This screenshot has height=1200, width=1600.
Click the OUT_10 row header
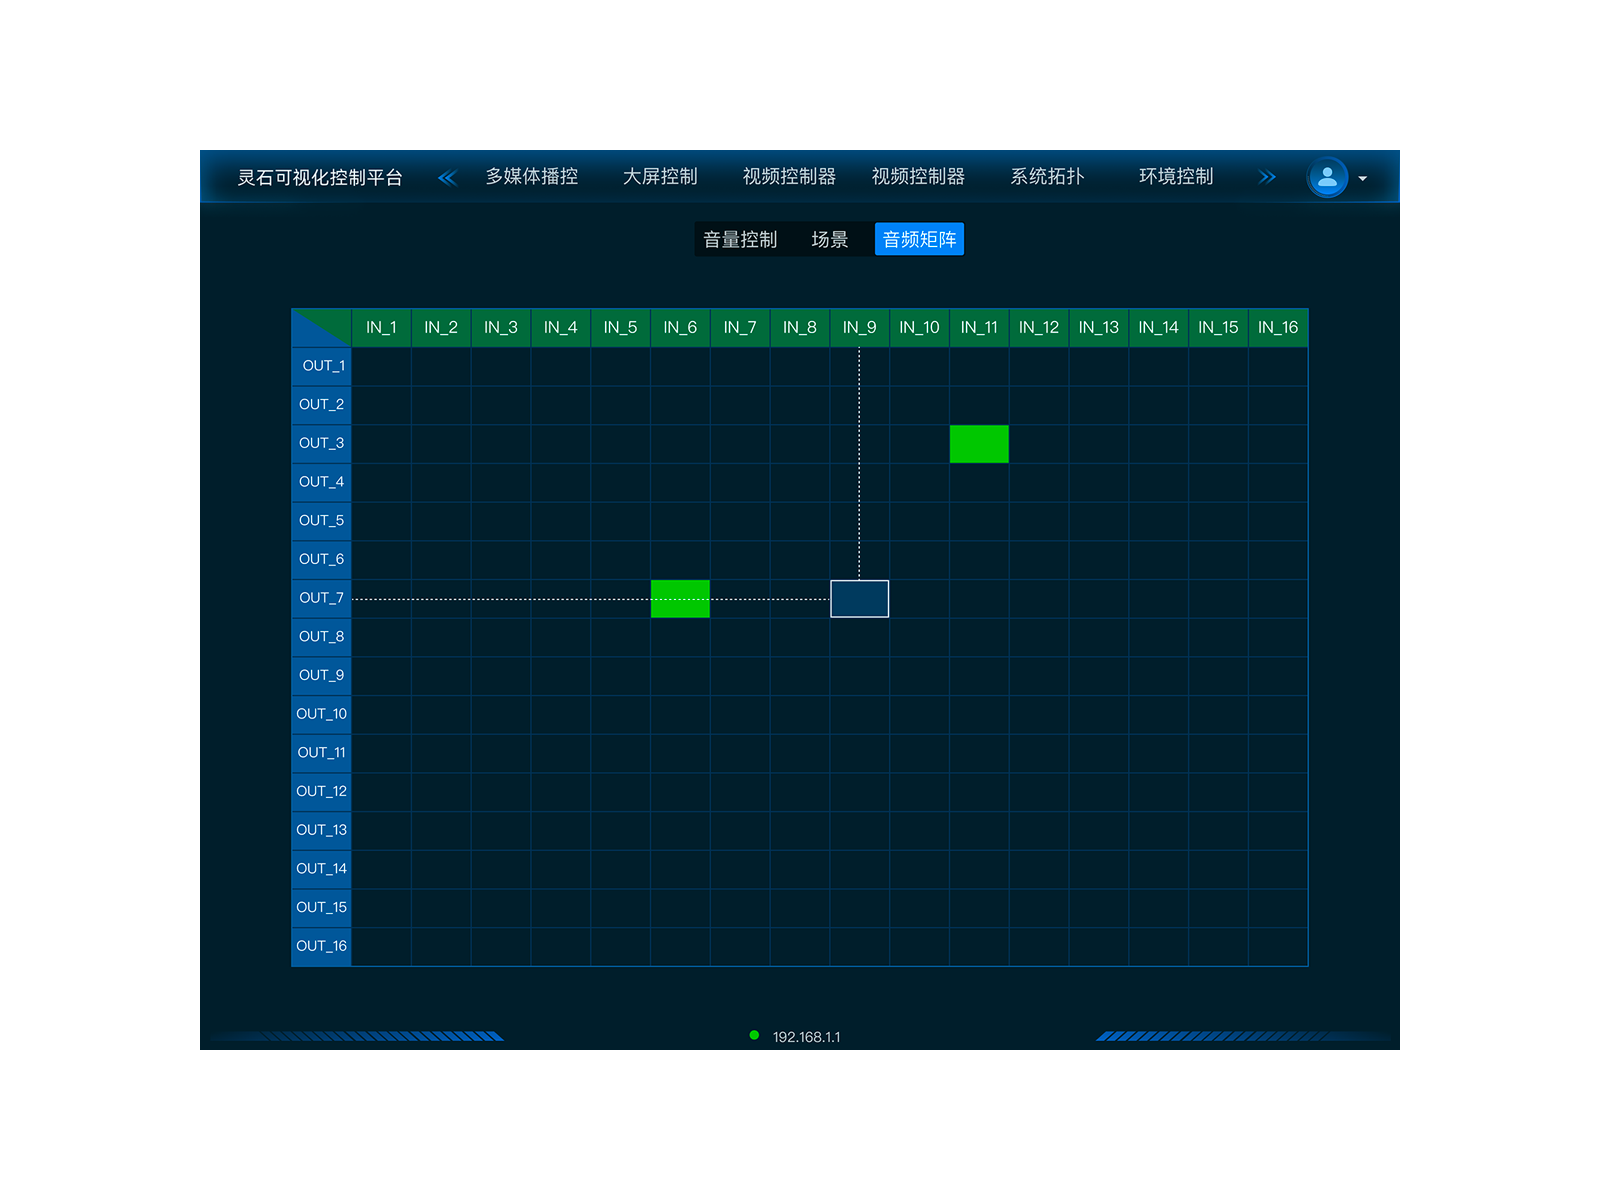point(322,714)
